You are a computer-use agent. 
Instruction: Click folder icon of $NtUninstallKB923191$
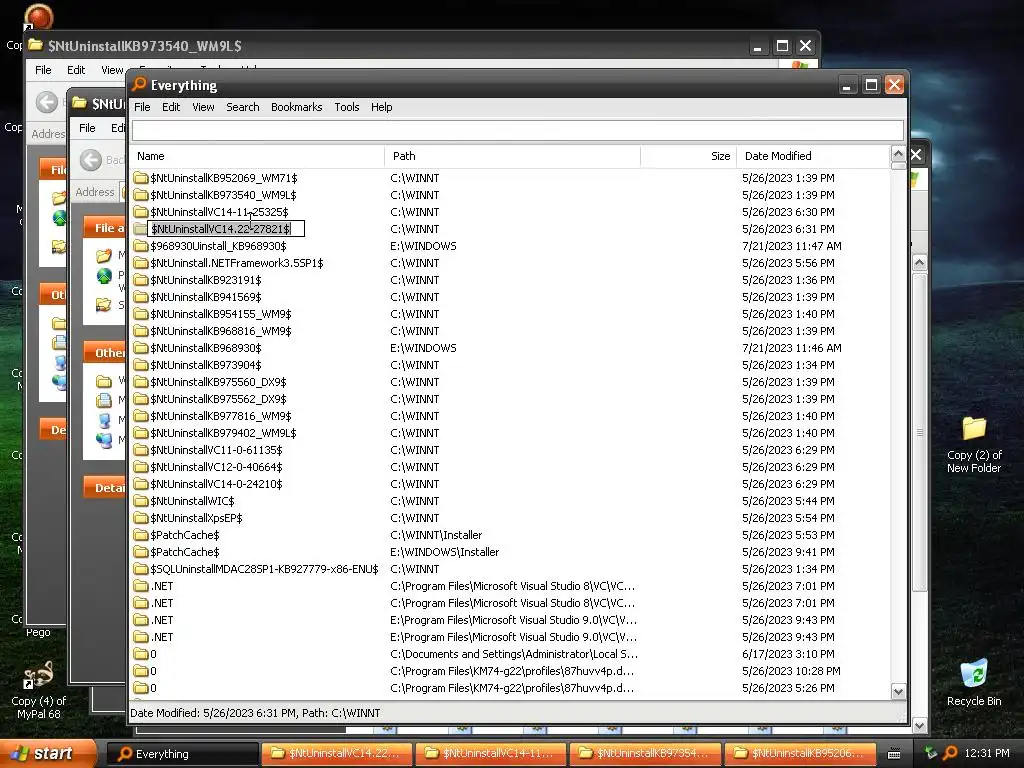[140, 280]
